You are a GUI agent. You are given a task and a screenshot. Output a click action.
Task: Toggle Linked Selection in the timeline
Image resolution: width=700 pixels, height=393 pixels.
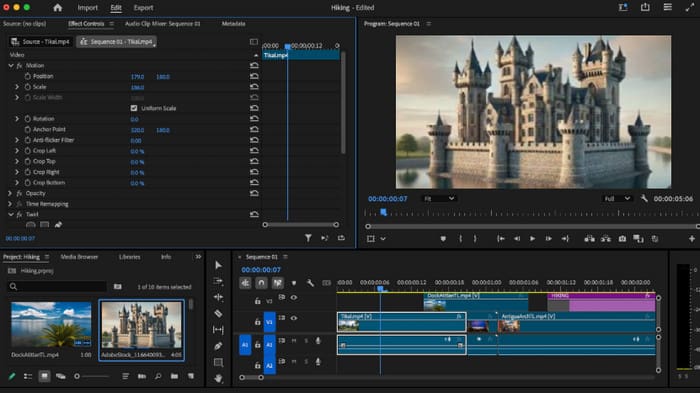click(x=277, y=283)
